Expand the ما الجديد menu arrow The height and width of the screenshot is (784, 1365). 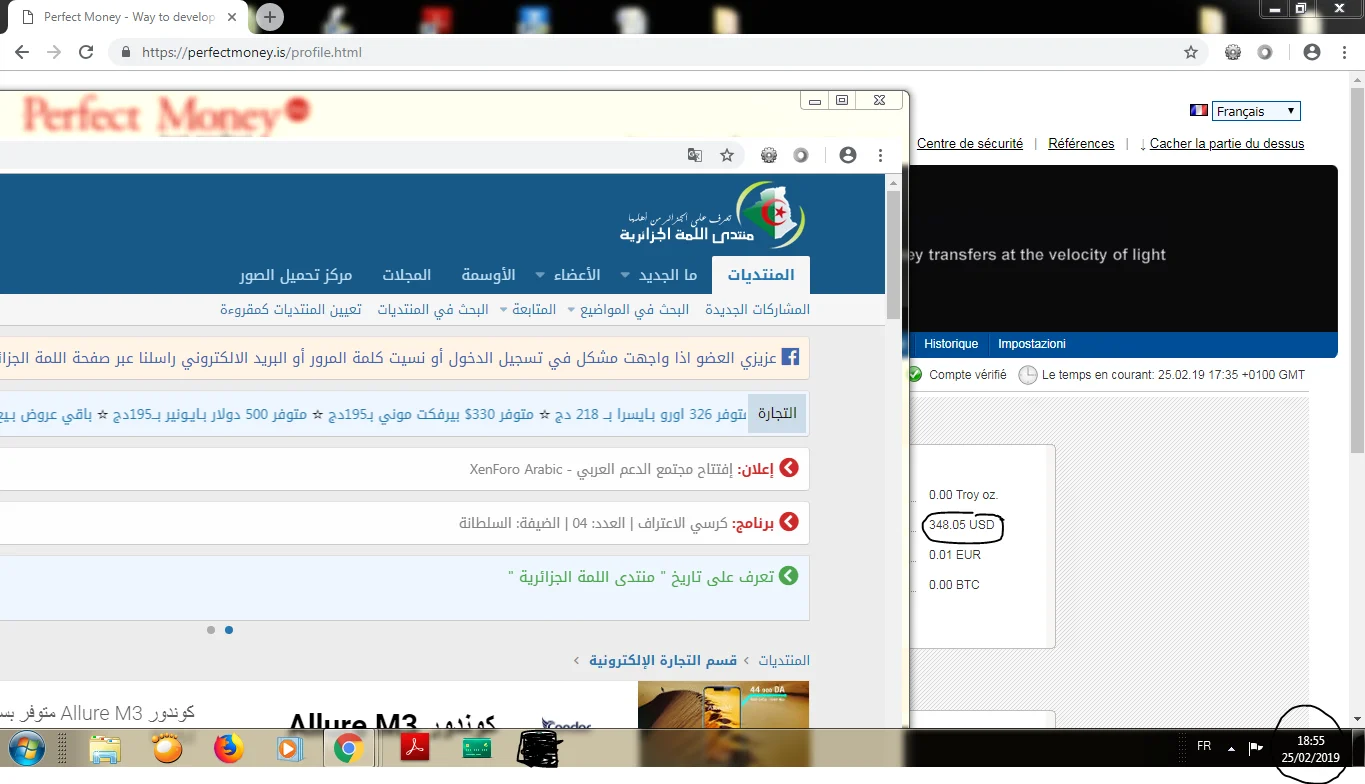point(626,275)
